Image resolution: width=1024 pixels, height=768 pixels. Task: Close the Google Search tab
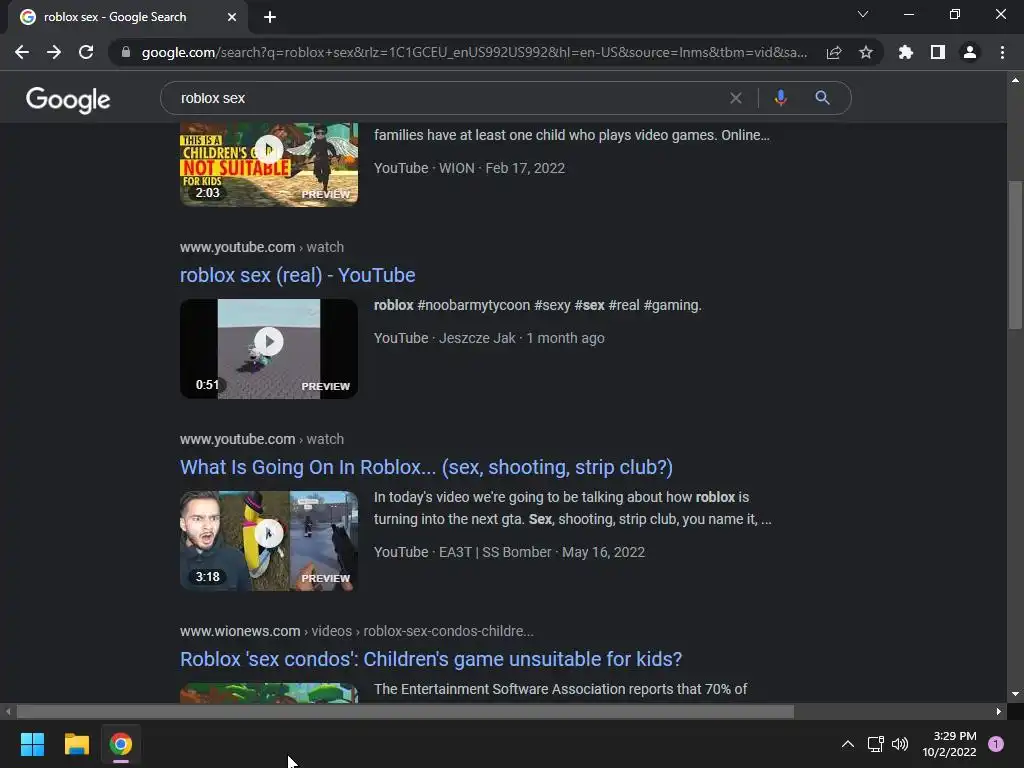(x=232, y=17)
